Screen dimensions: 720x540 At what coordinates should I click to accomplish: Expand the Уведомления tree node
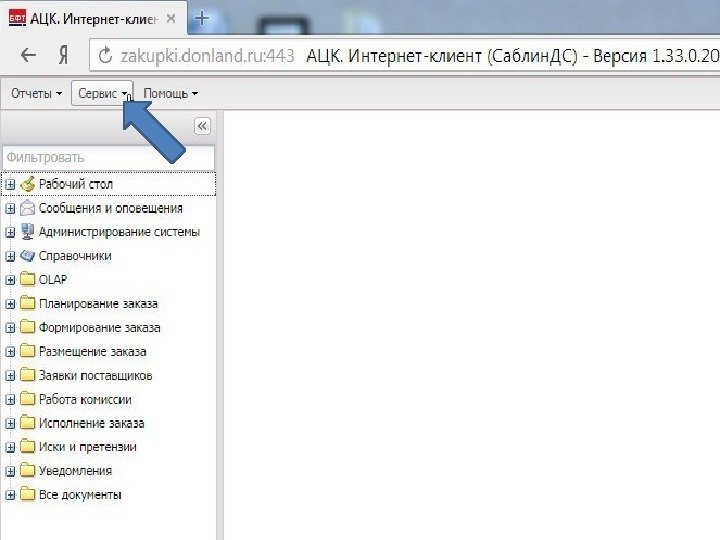[x=10, y=471]
